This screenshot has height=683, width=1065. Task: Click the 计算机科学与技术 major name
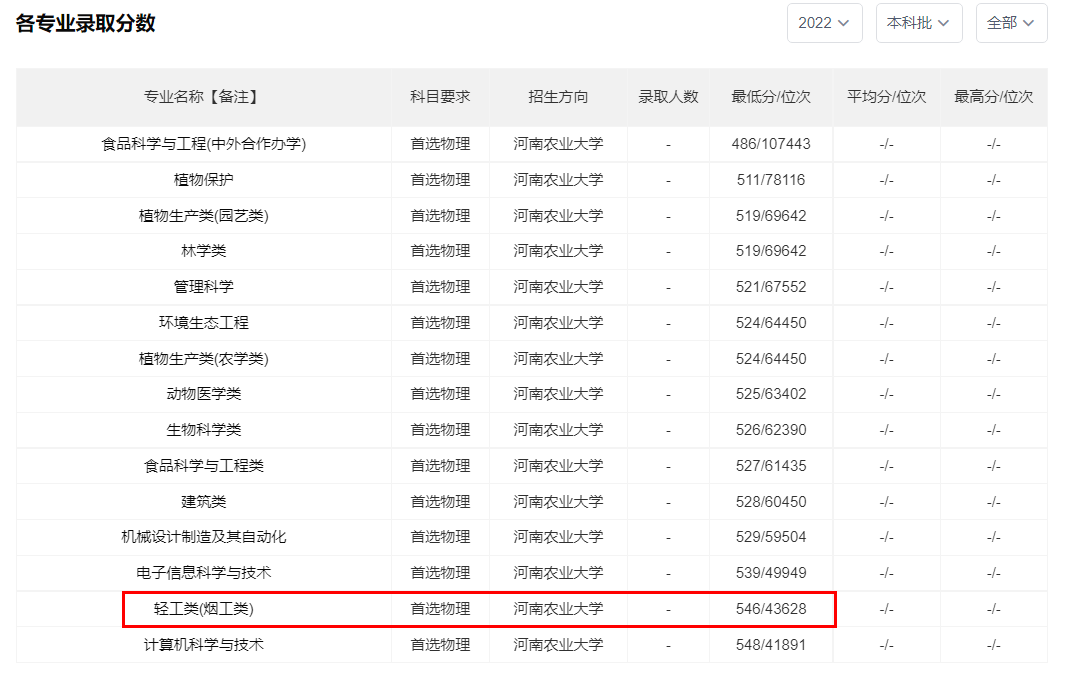coord(203,645)
